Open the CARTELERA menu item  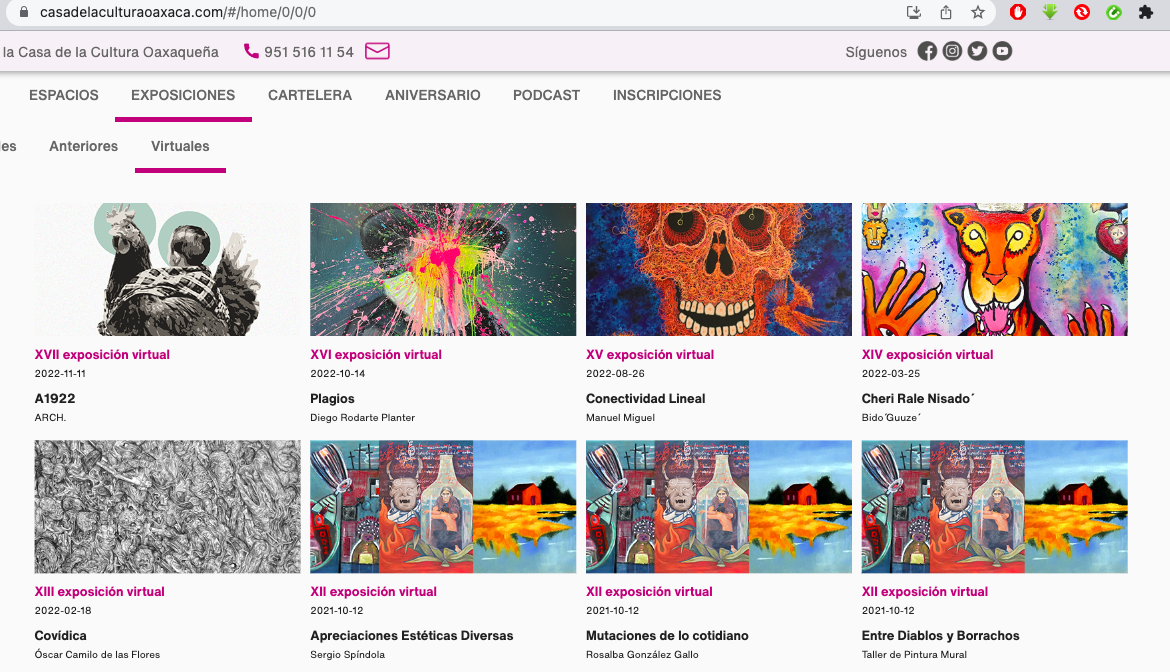[310, 96]
